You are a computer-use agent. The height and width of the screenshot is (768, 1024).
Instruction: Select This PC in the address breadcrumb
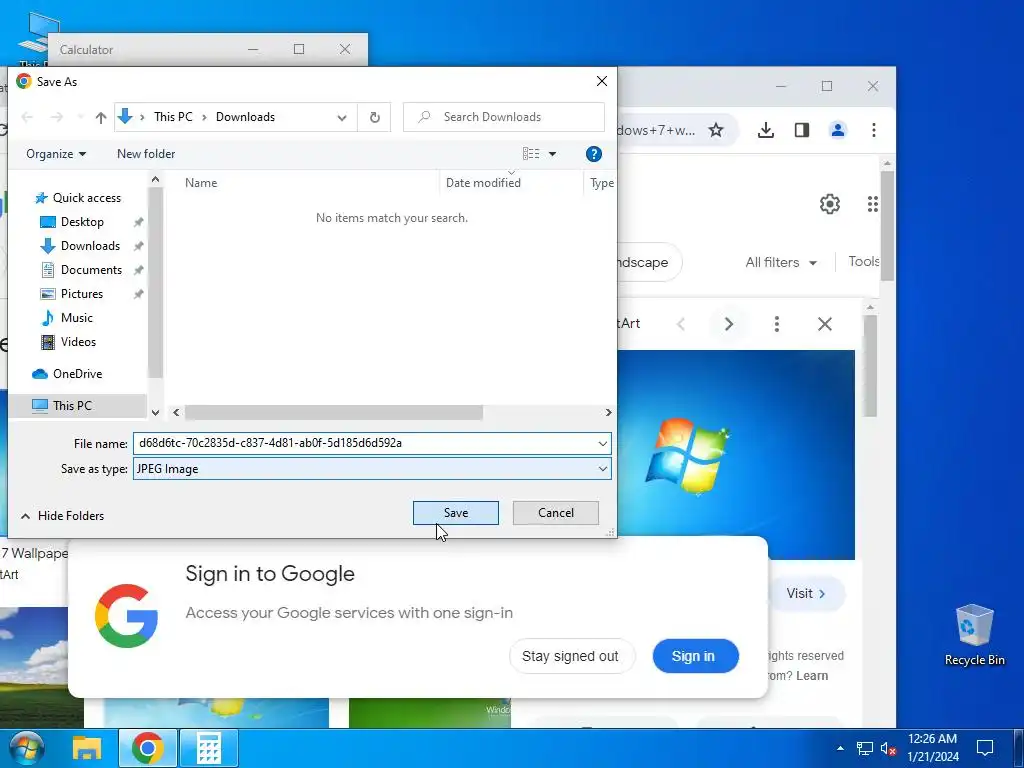173,117
